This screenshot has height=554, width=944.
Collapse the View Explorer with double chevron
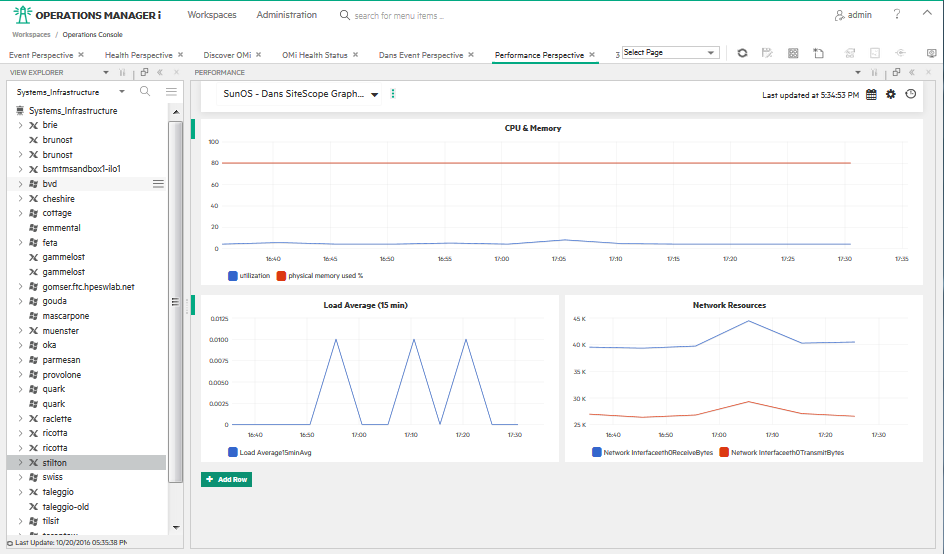160,72
